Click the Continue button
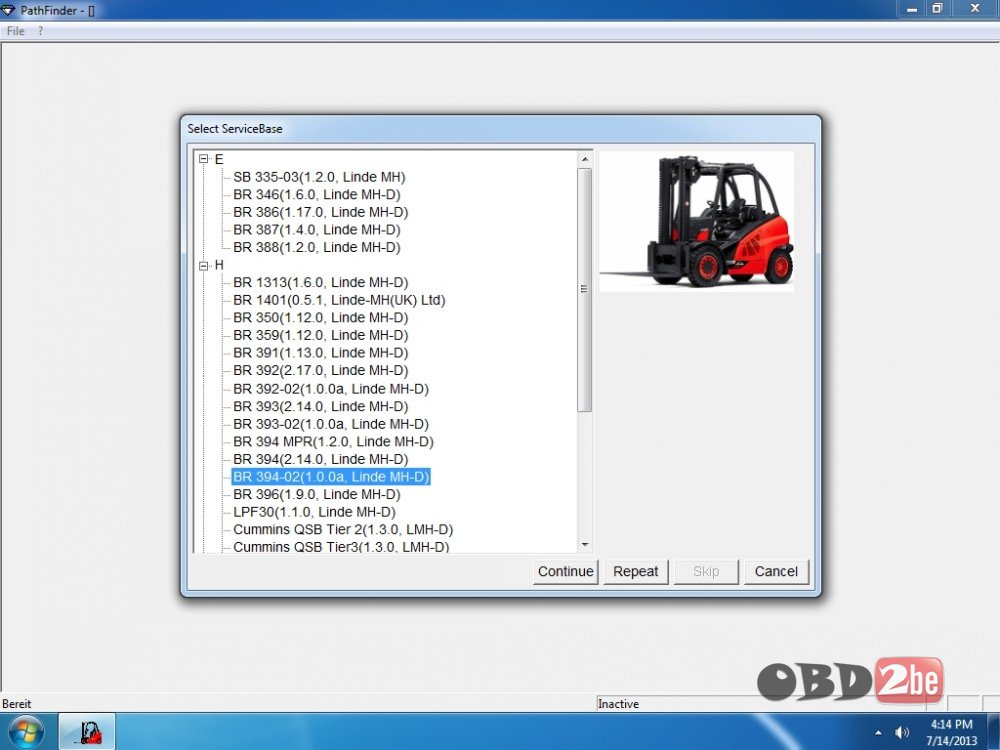The width and height of the screenshot is (1000, 750). click(565, 571)
